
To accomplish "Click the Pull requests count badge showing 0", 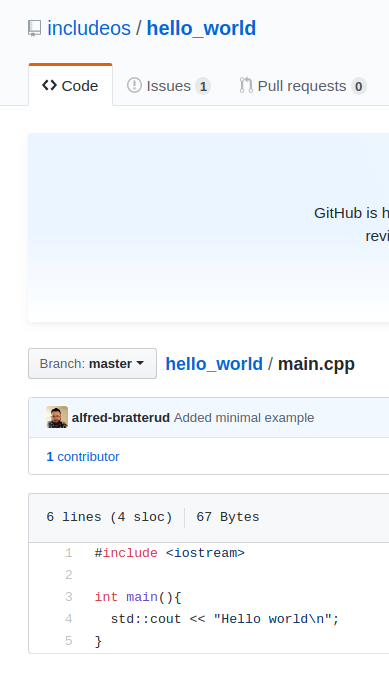I will point(359,86).
